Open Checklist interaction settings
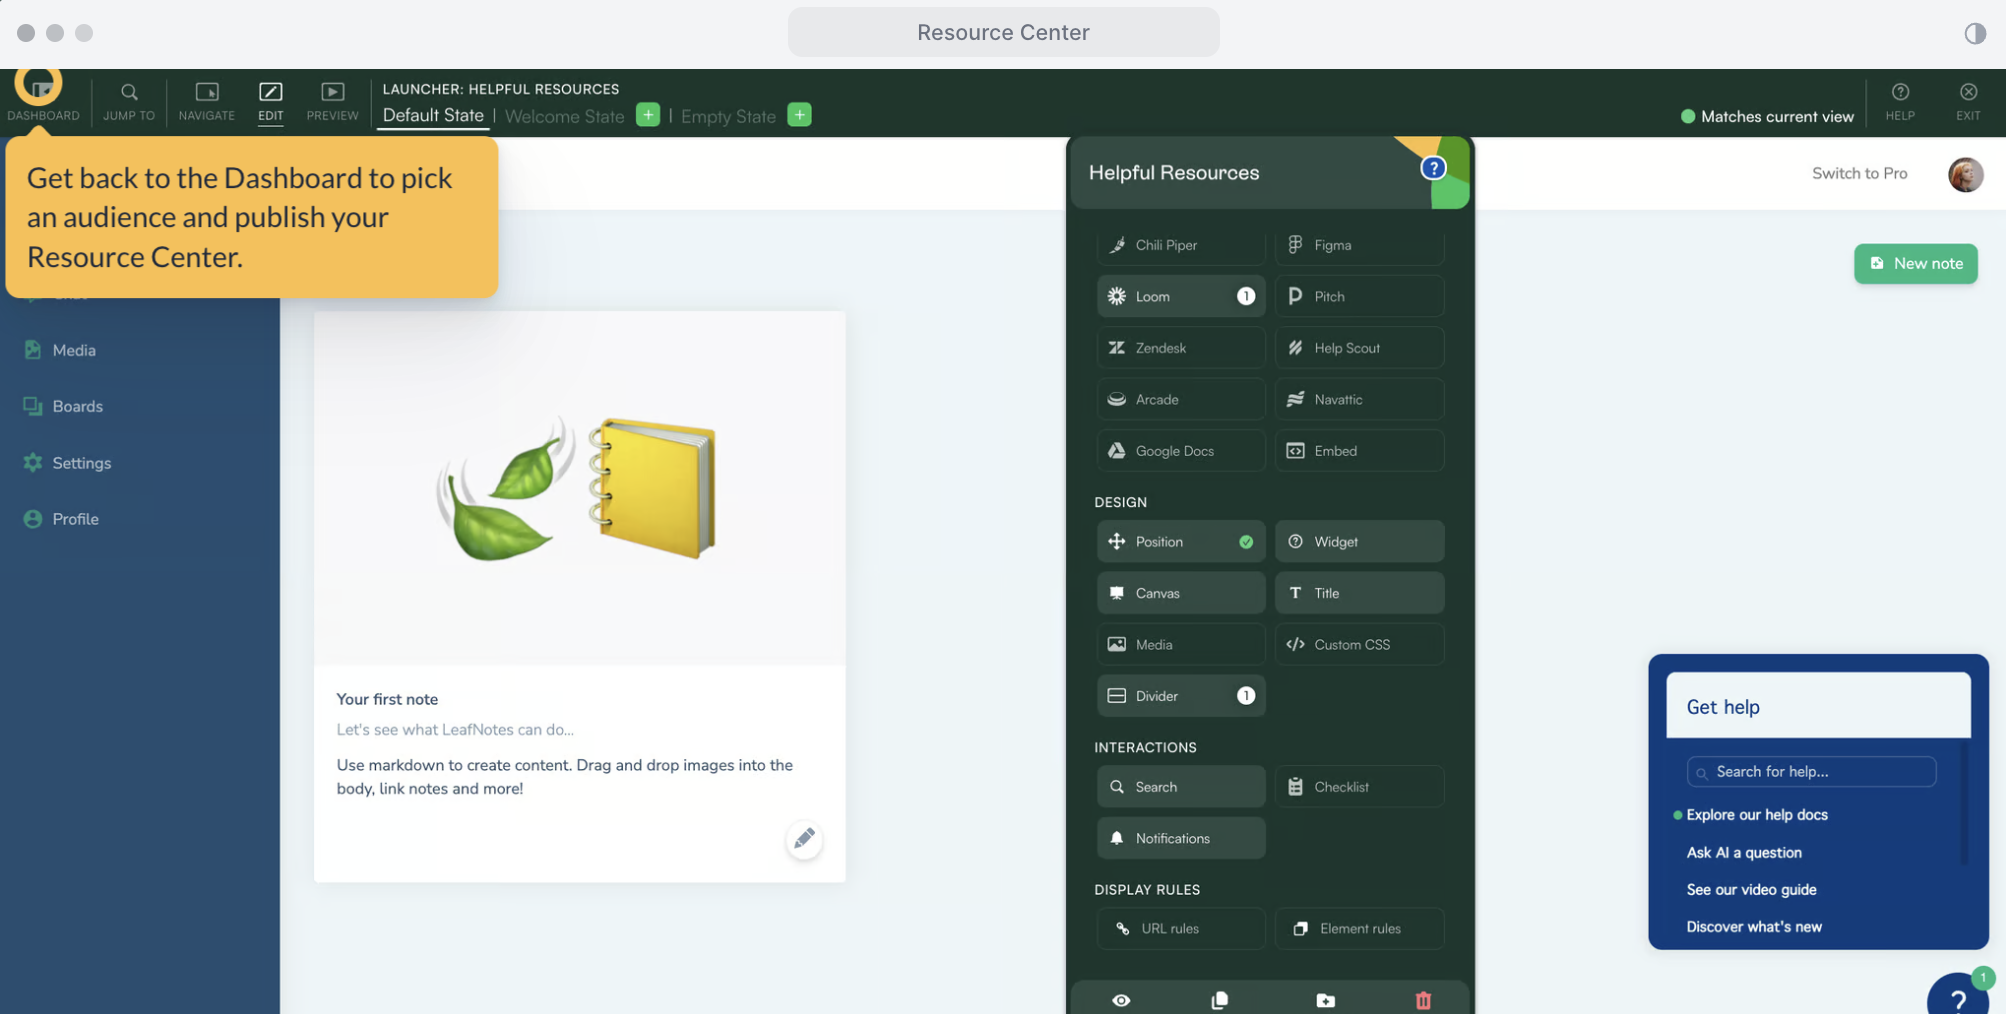 click(x=1359, y=787)
